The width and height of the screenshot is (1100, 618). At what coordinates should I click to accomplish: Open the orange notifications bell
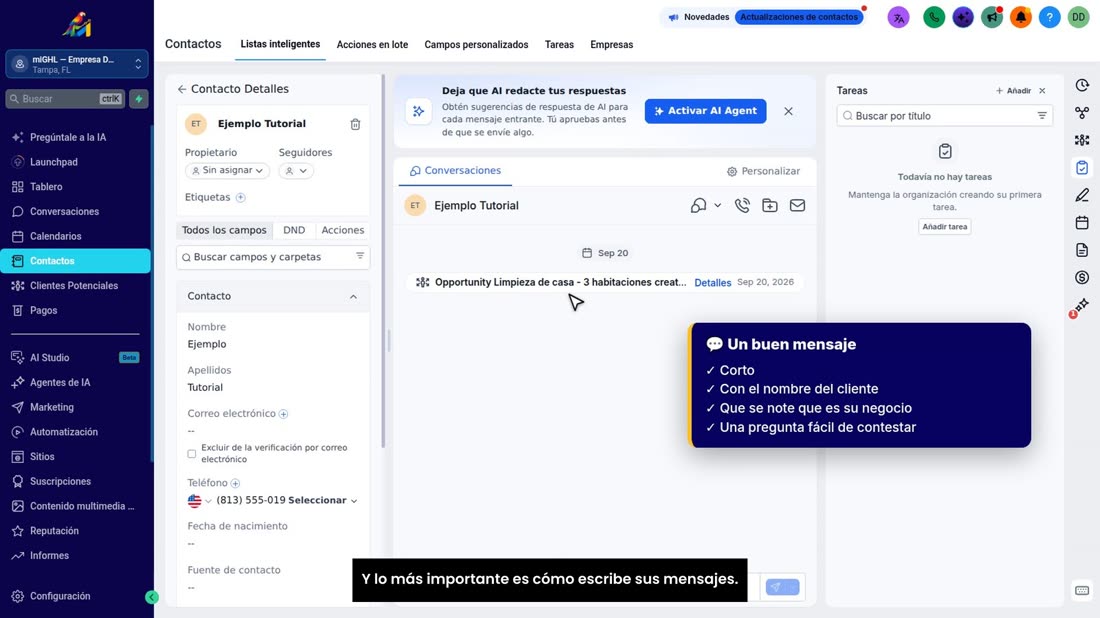[1021, 17]
